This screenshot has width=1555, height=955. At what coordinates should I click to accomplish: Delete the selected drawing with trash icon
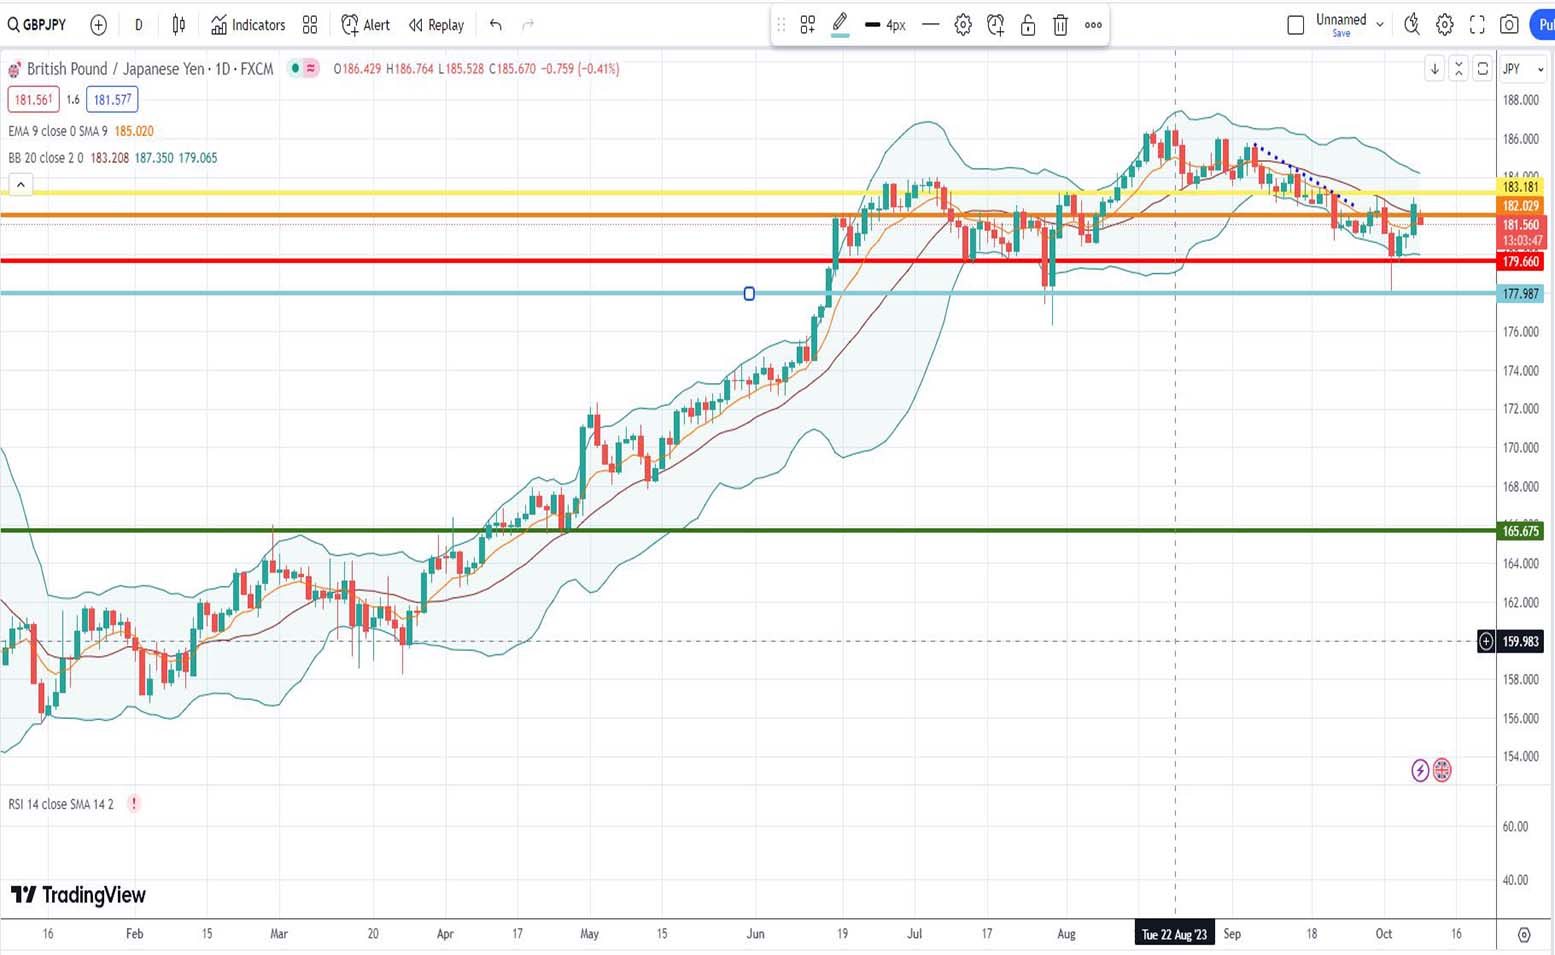point(1060,25)
